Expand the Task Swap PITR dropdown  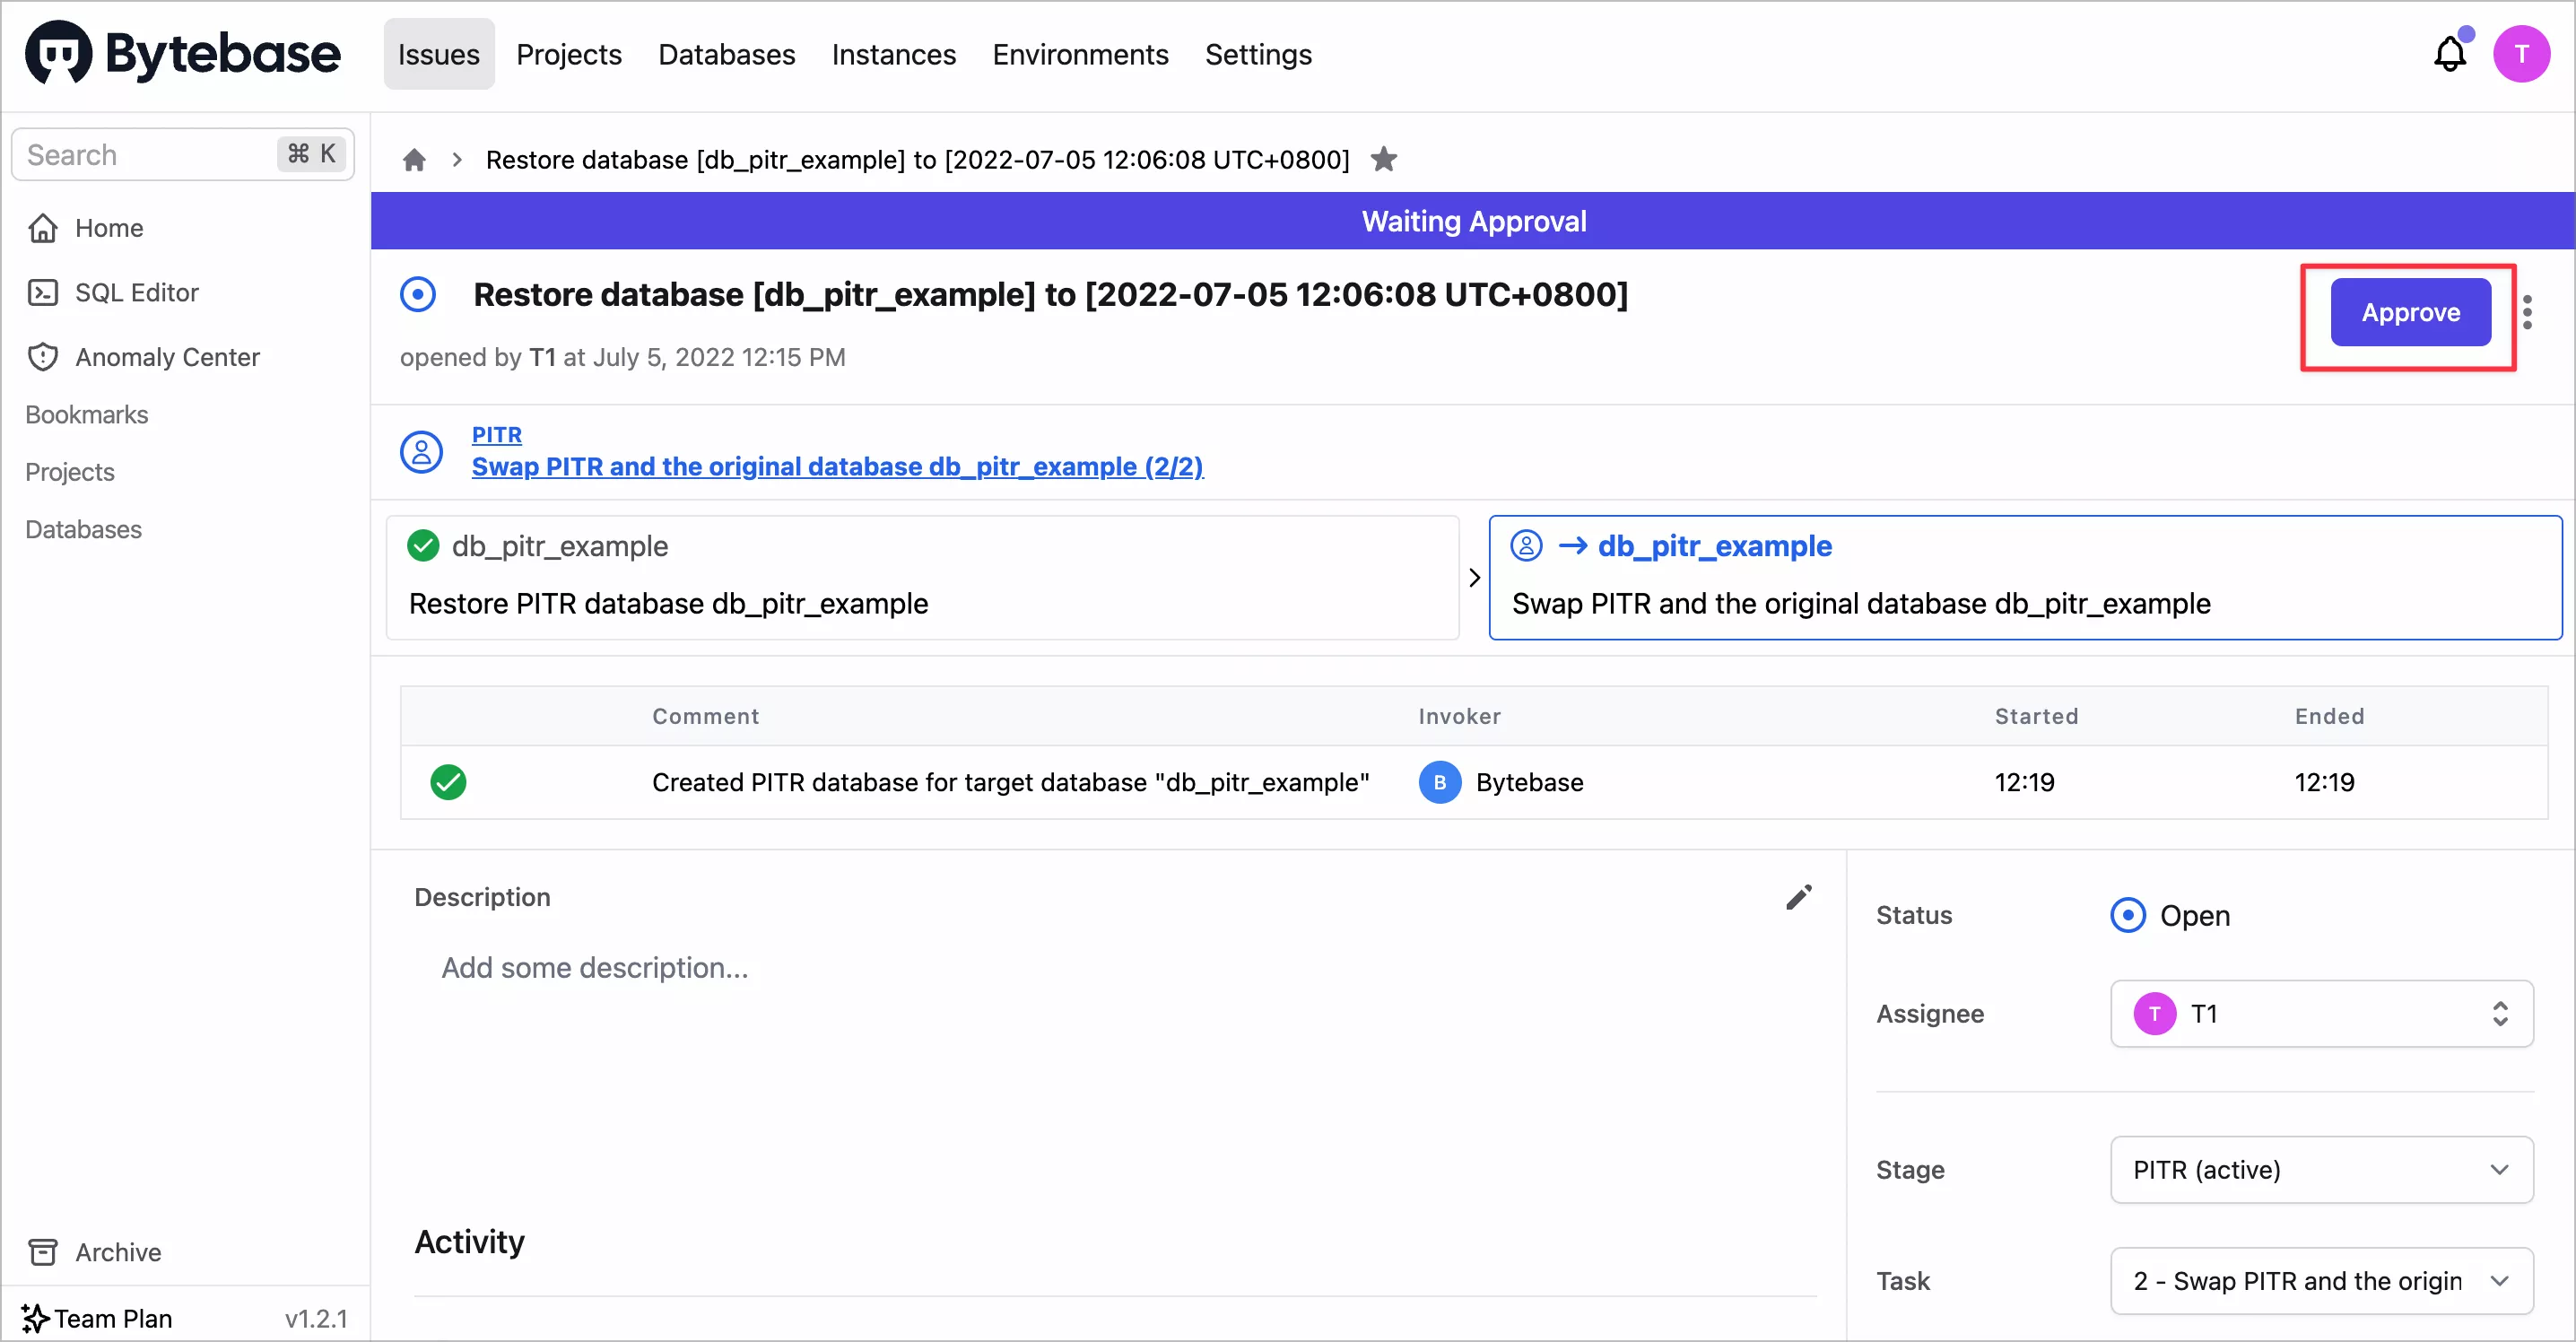click(2321, 1281)
